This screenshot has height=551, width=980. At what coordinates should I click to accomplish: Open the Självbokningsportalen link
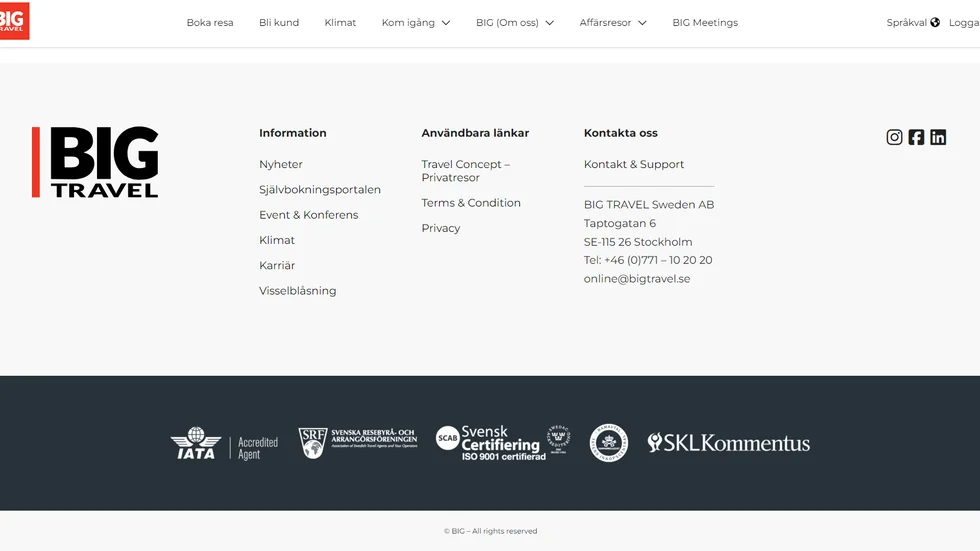pos(319,189)
